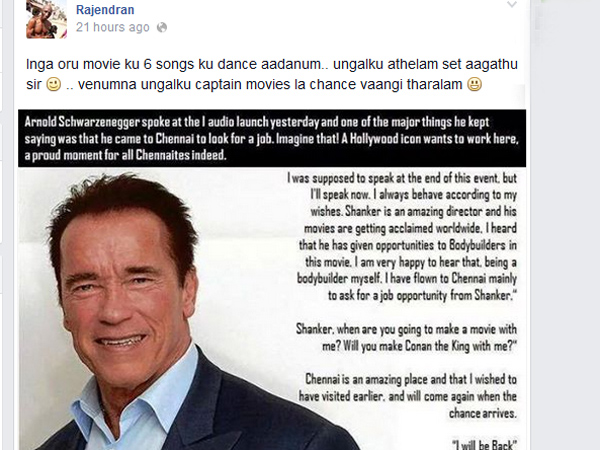Click the post text starting 'Inga oru movie'
The height and width of the screenshot is (450, 600).
(272, 74)
